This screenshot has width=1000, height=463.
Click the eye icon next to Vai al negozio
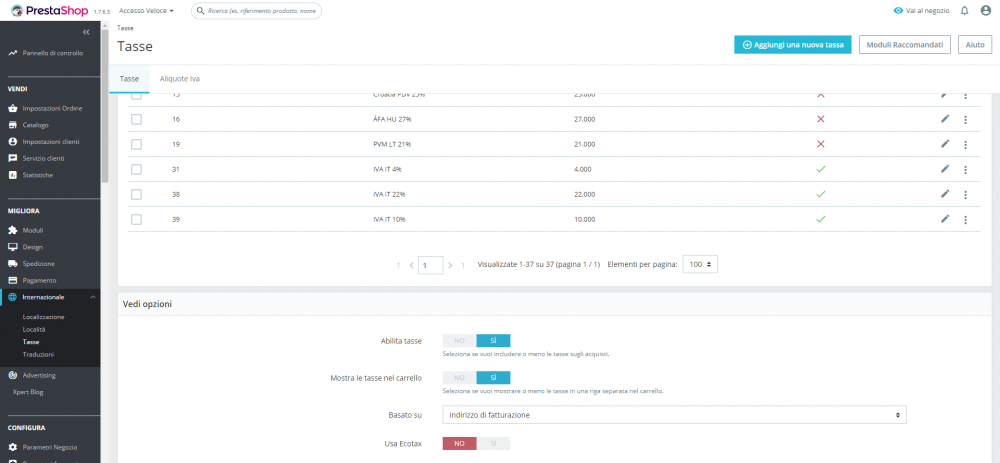(x=898, y=11)
